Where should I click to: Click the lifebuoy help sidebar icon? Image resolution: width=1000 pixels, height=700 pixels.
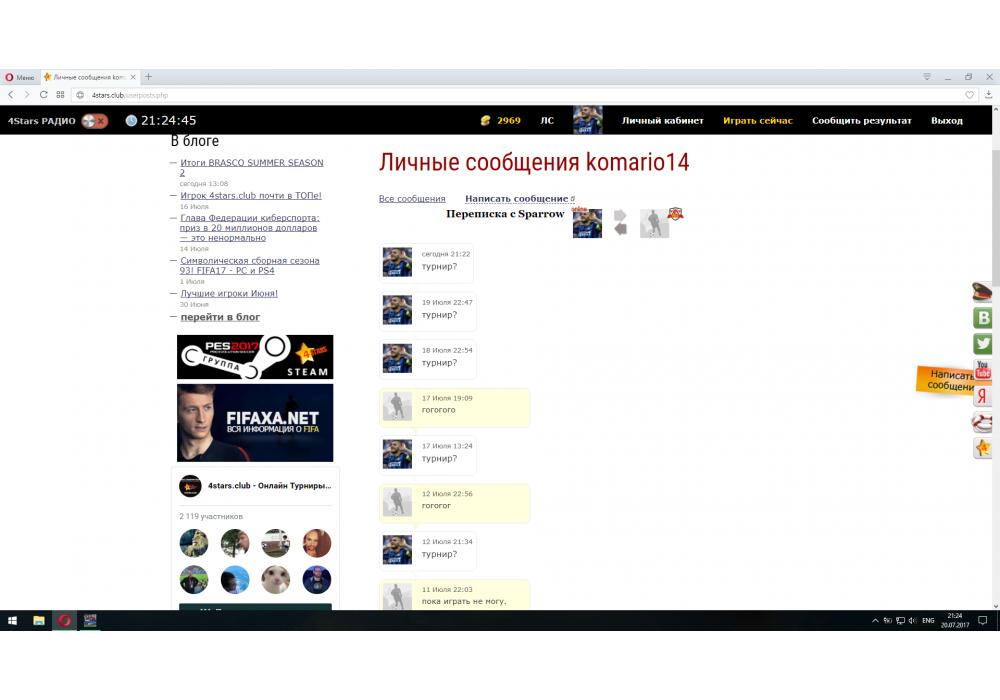tap(982, 423)
